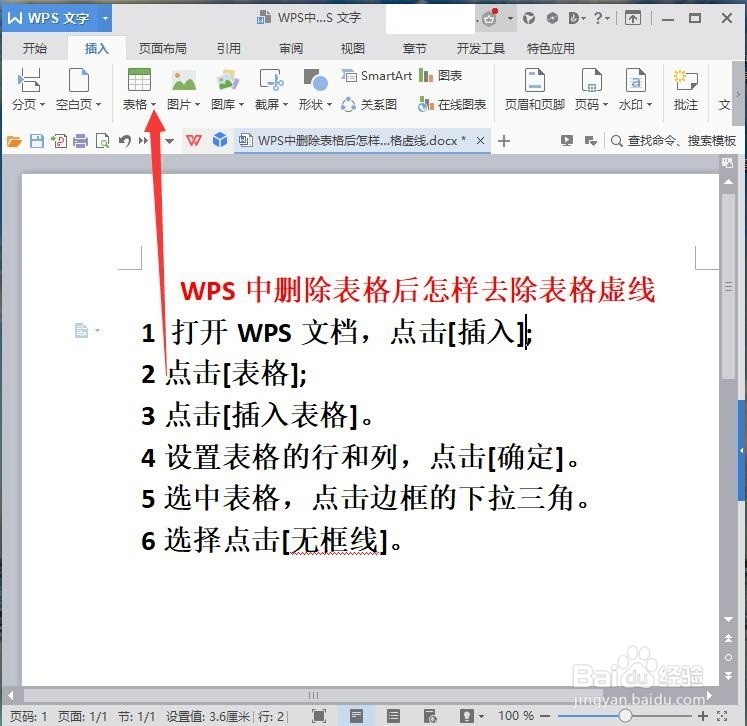This screenshot has width=747, height=726.
Task: Click the 查找命令、搜索模板 search box
Action: coord(673,141)
